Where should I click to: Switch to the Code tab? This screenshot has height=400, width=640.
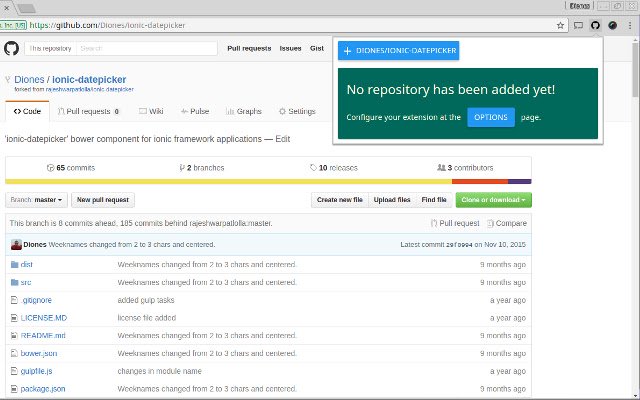(27, 111)
